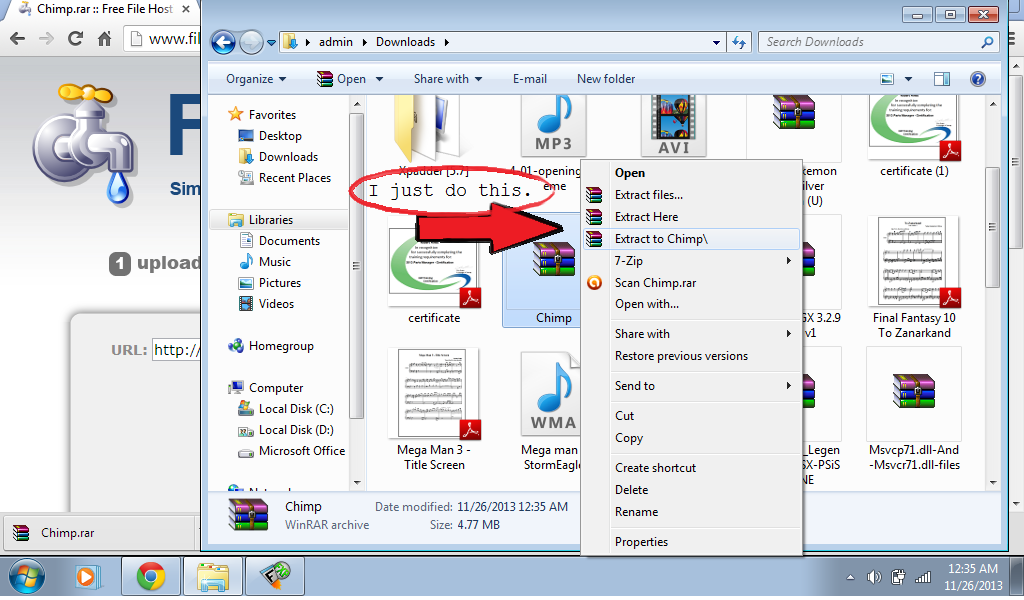Select Mega Man 3 - Title Screen PDF
This screenshot has height=600, width=1024.
tap(434, 410)
